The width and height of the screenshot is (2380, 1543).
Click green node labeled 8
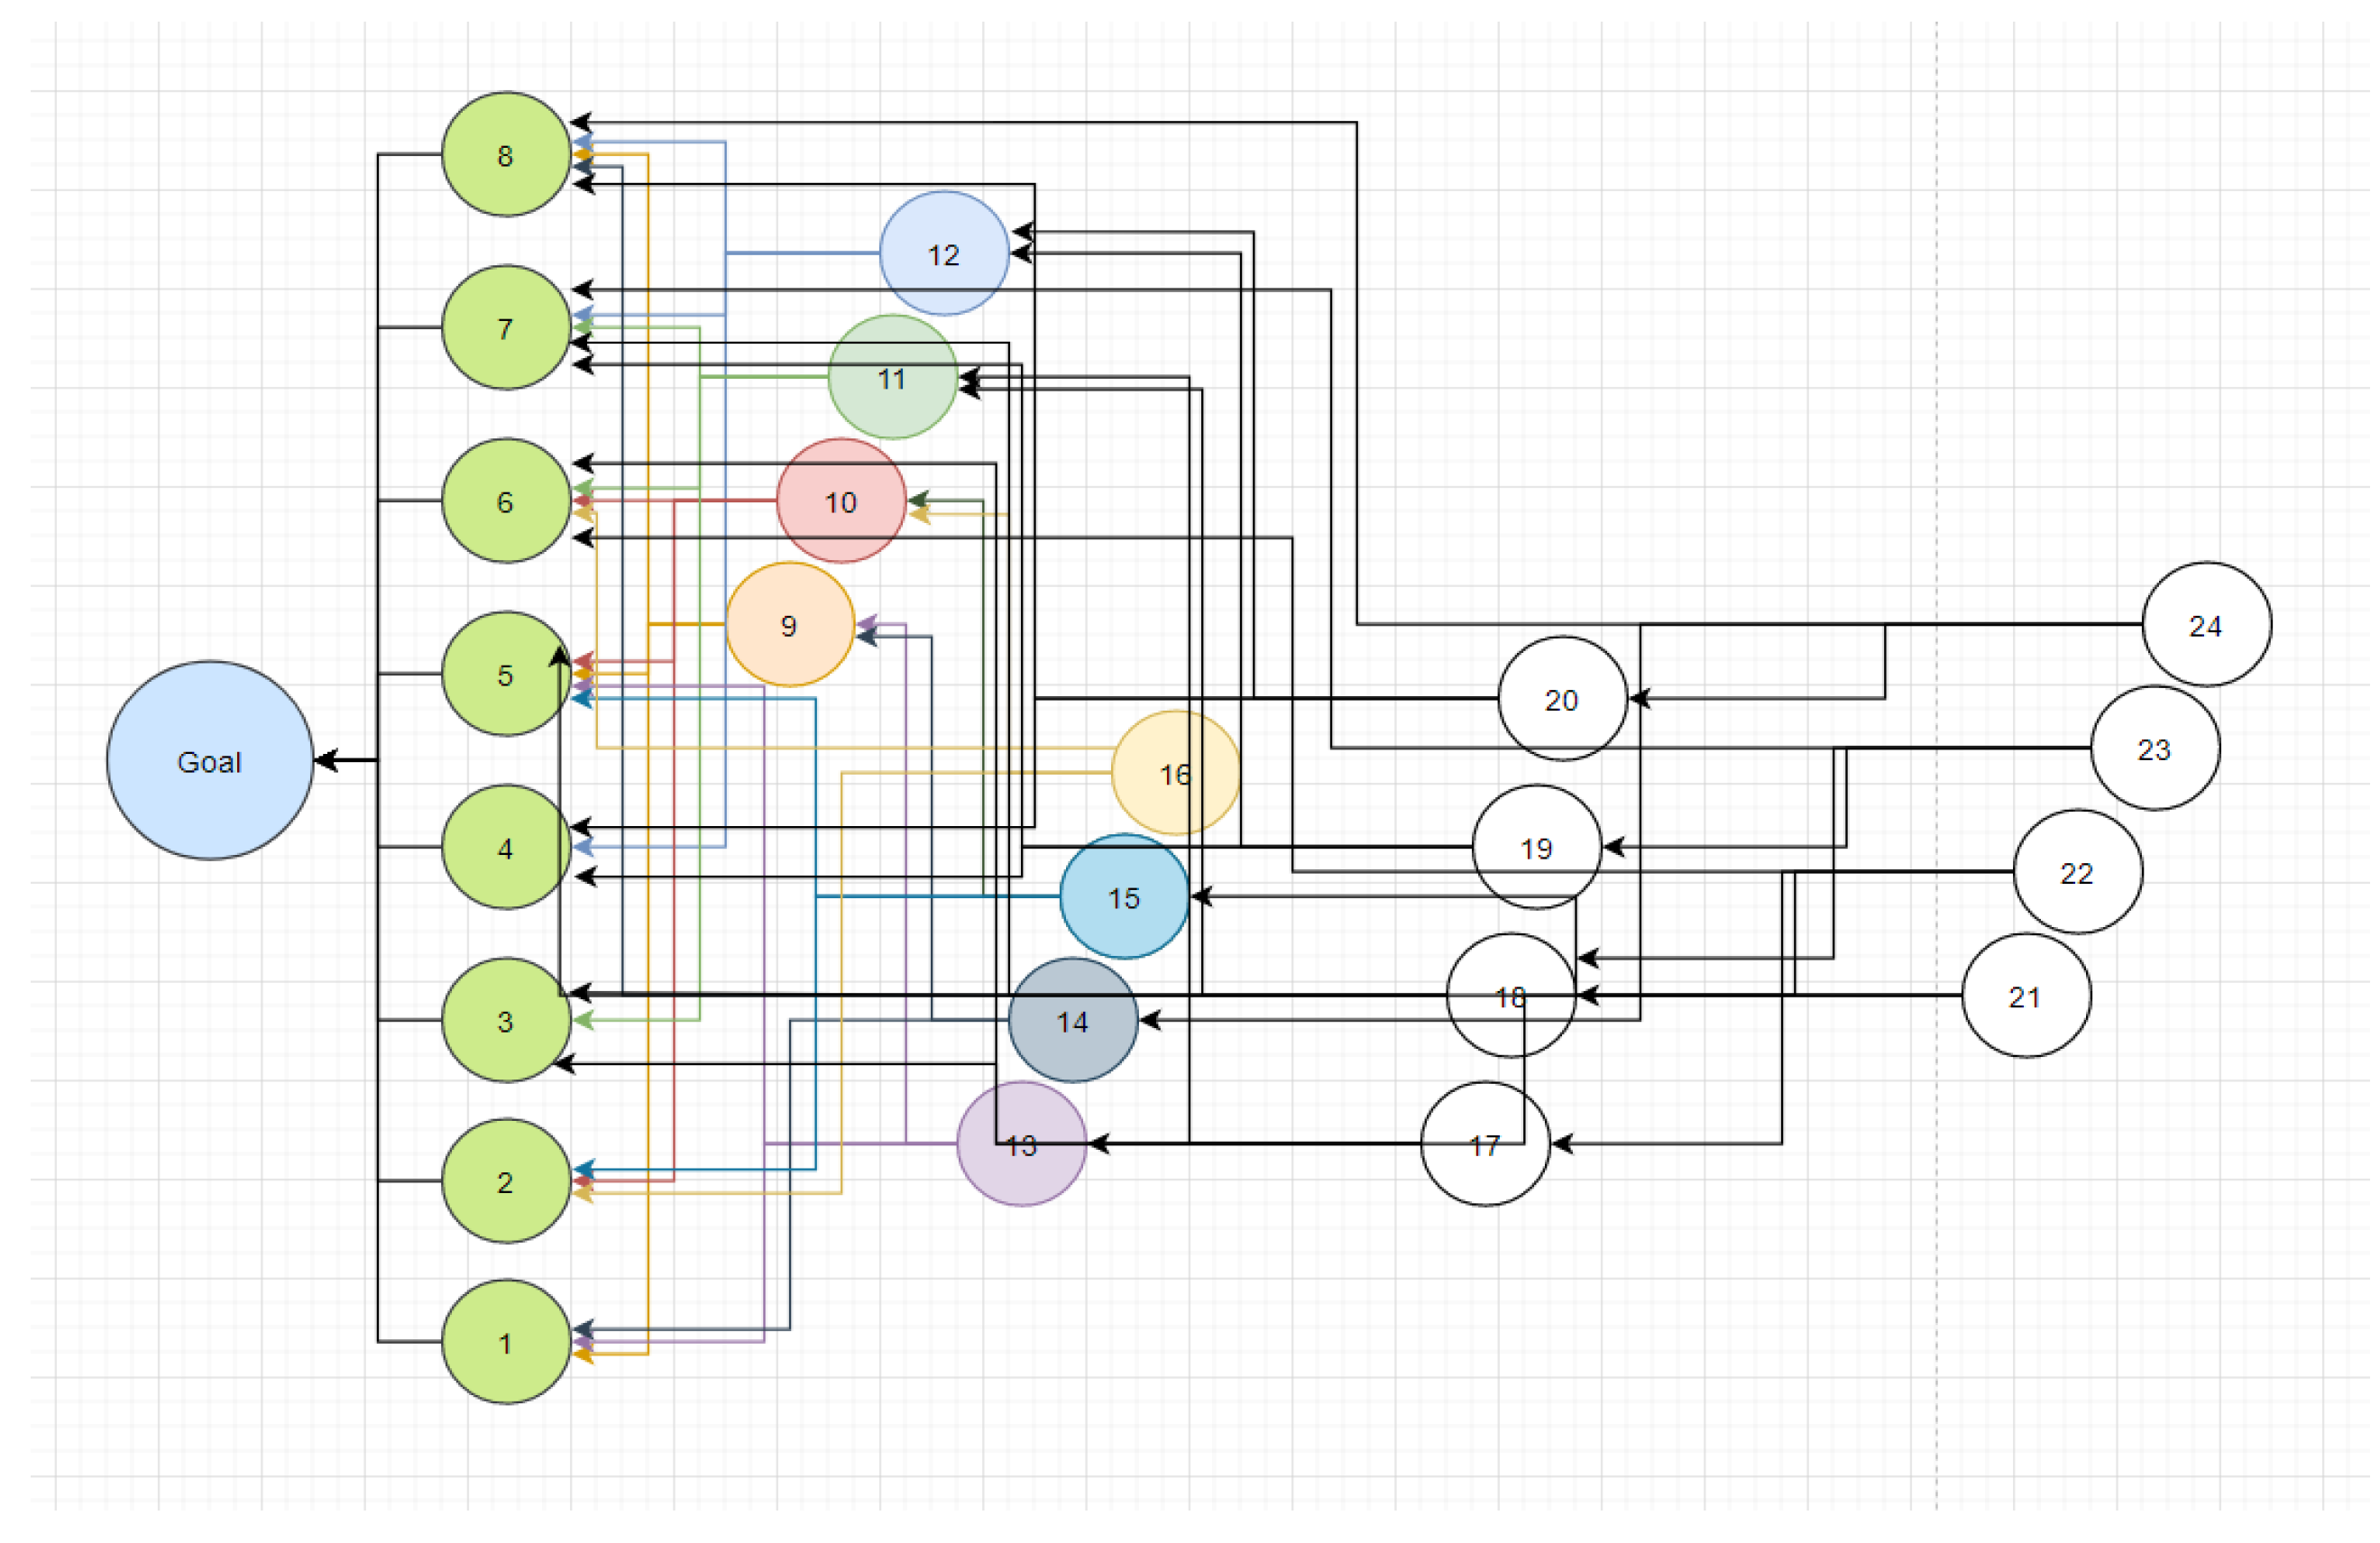(506, 155)
